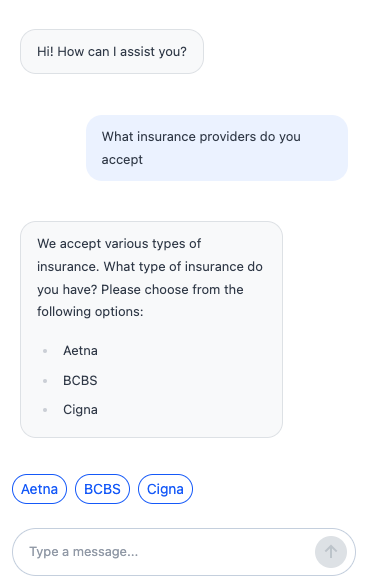Click the greeting message bubble
The width and height of the screenshot is (368, 581).
(x=112, y=52)
